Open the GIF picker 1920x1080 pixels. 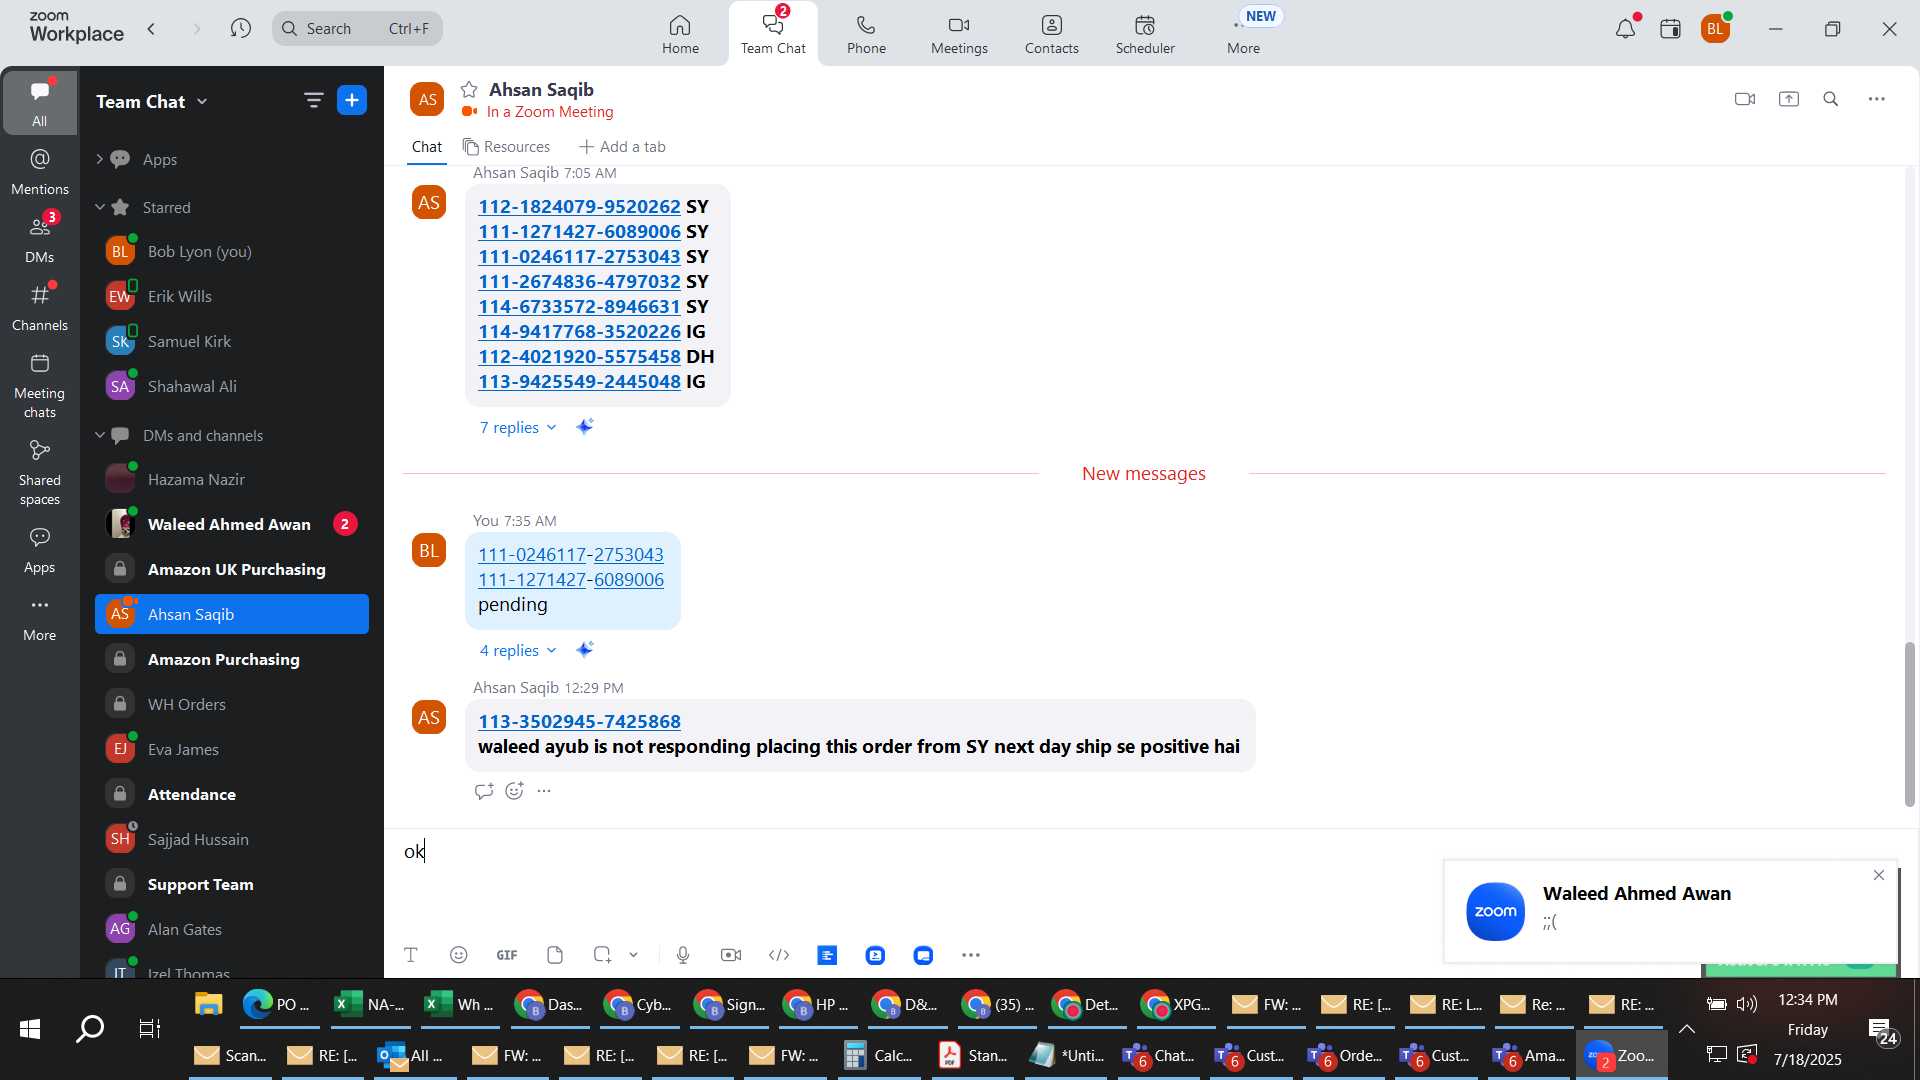507,955
